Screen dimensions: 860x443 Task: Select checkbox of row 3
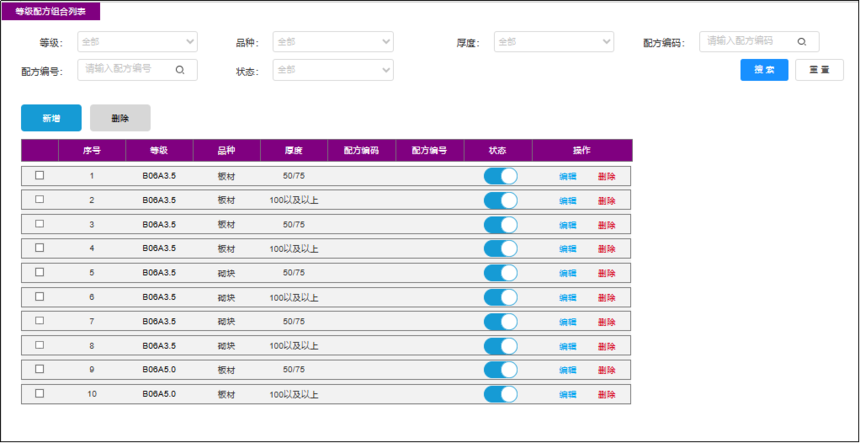click(39, 224)
